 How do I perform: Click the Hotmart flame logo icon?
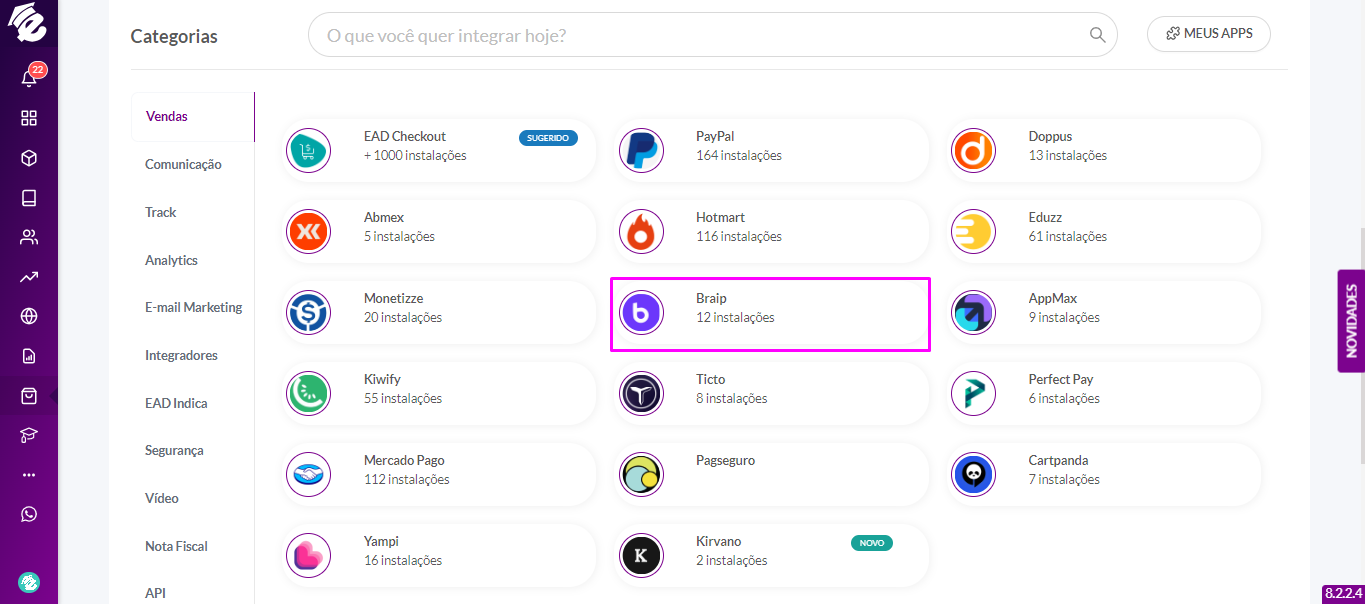pos(641,232)
